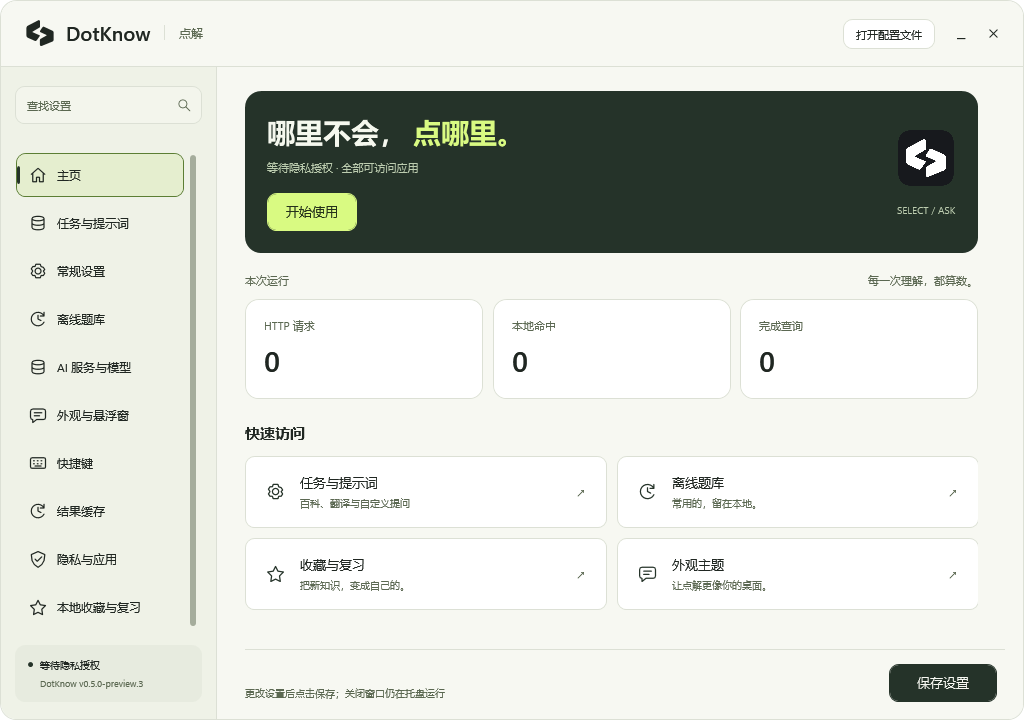Screen dimensions: 1024x720
Task: Click the 点解 subtitle in title bar
Action: [191, 33]
